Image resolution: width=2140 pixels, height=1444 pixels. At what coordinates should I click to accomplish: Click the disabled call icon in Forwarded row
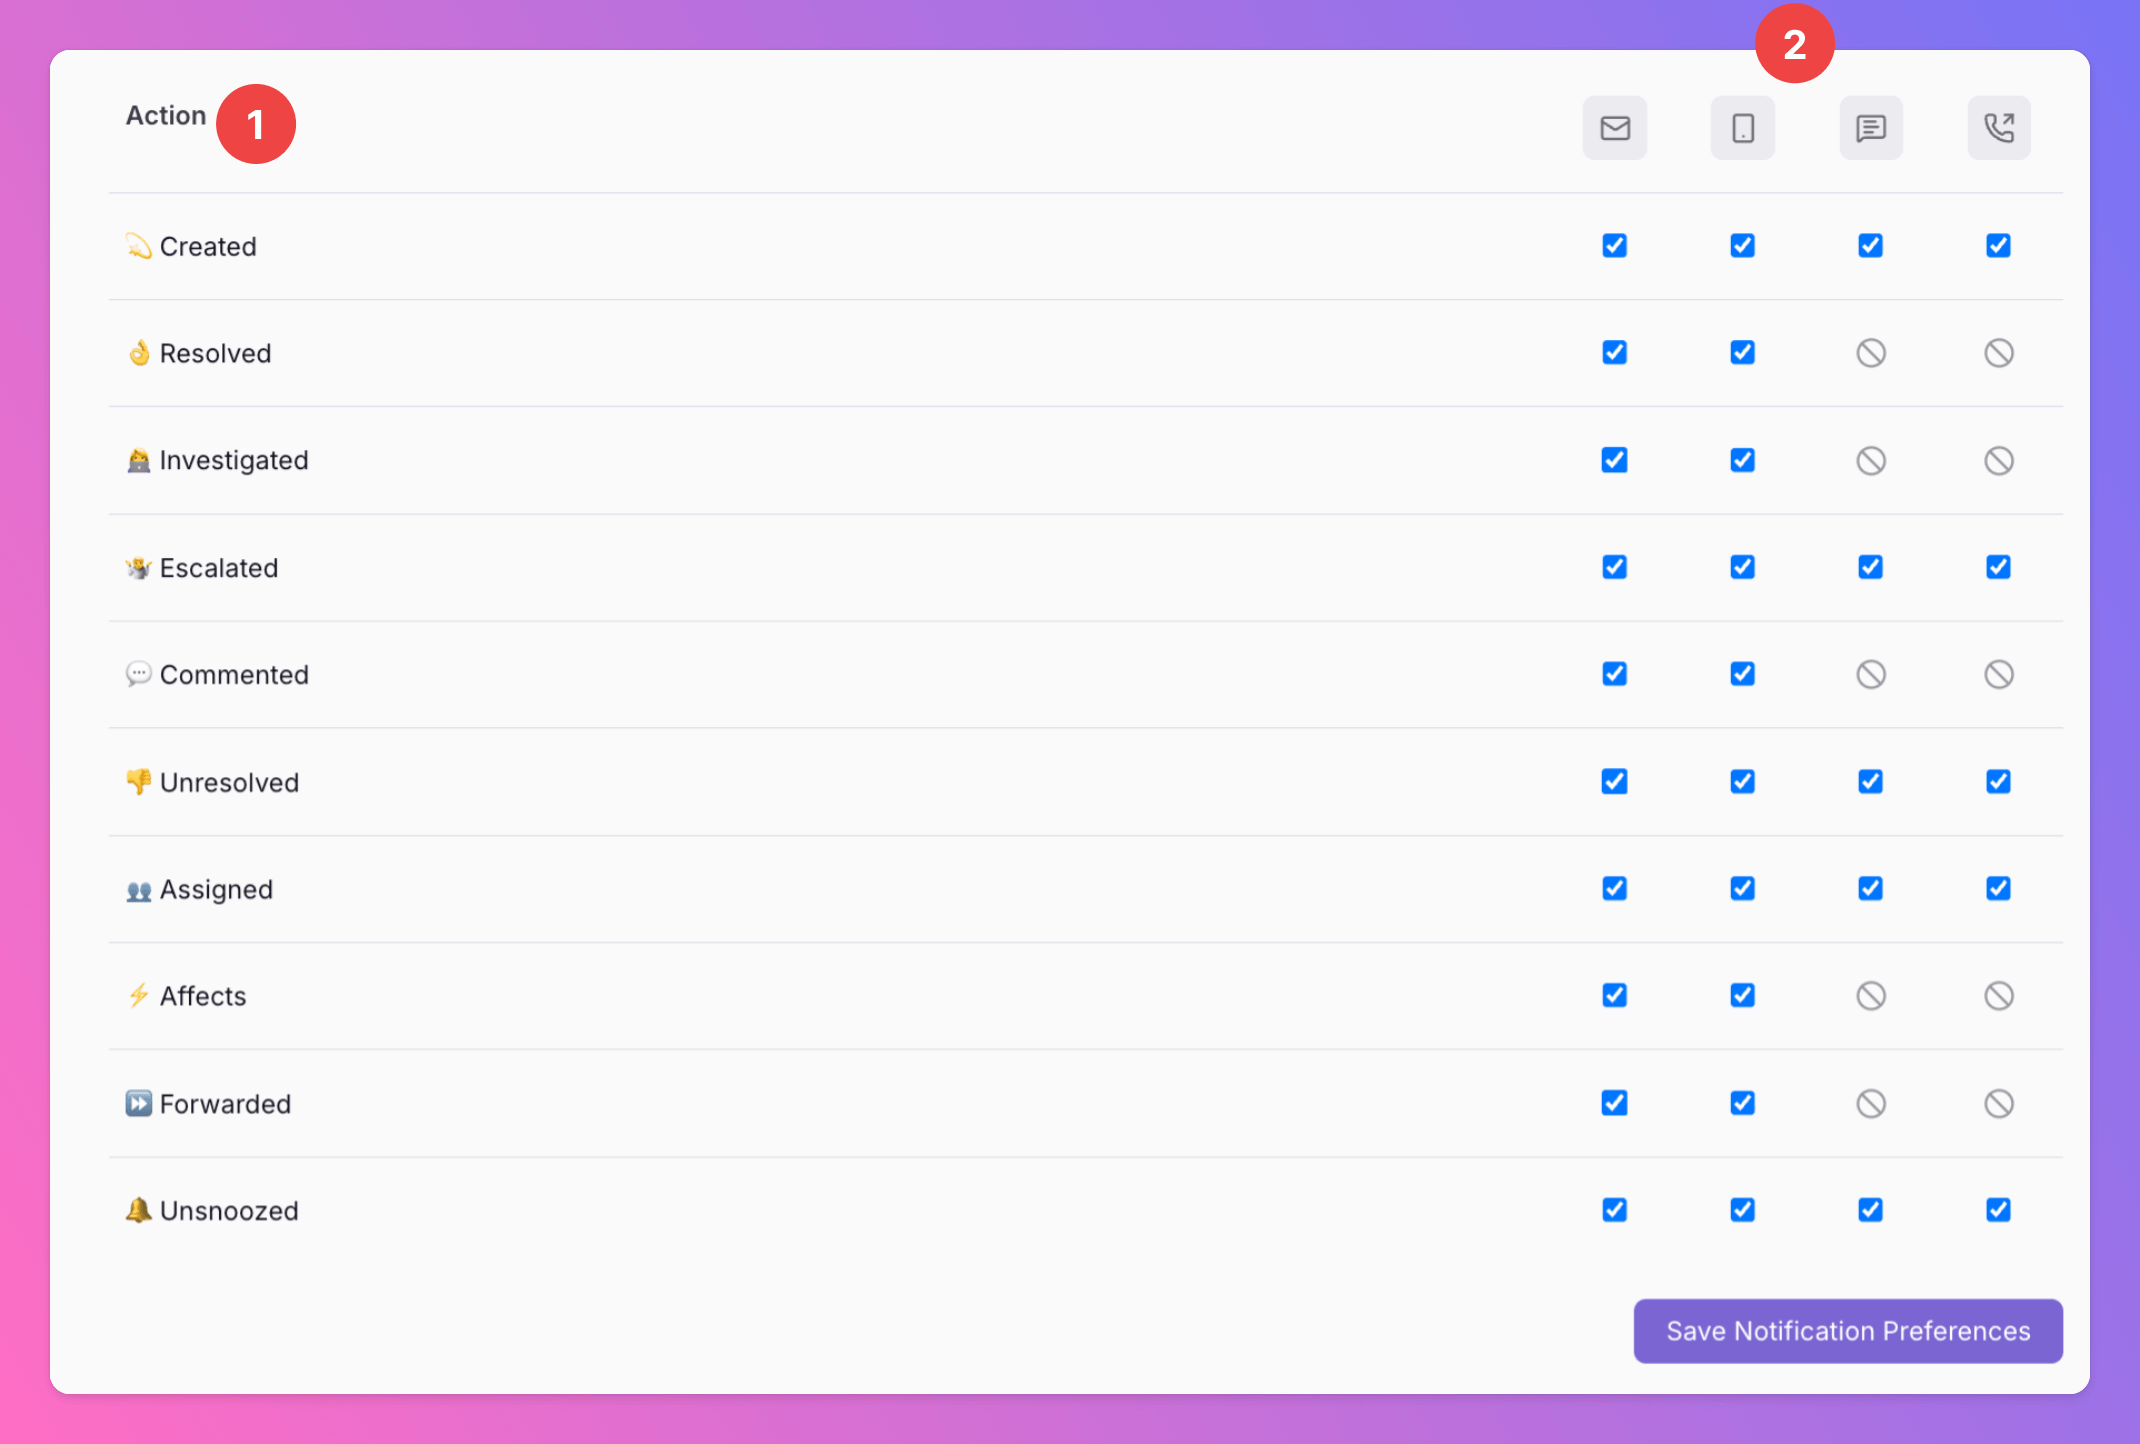coord(1998,1103)
